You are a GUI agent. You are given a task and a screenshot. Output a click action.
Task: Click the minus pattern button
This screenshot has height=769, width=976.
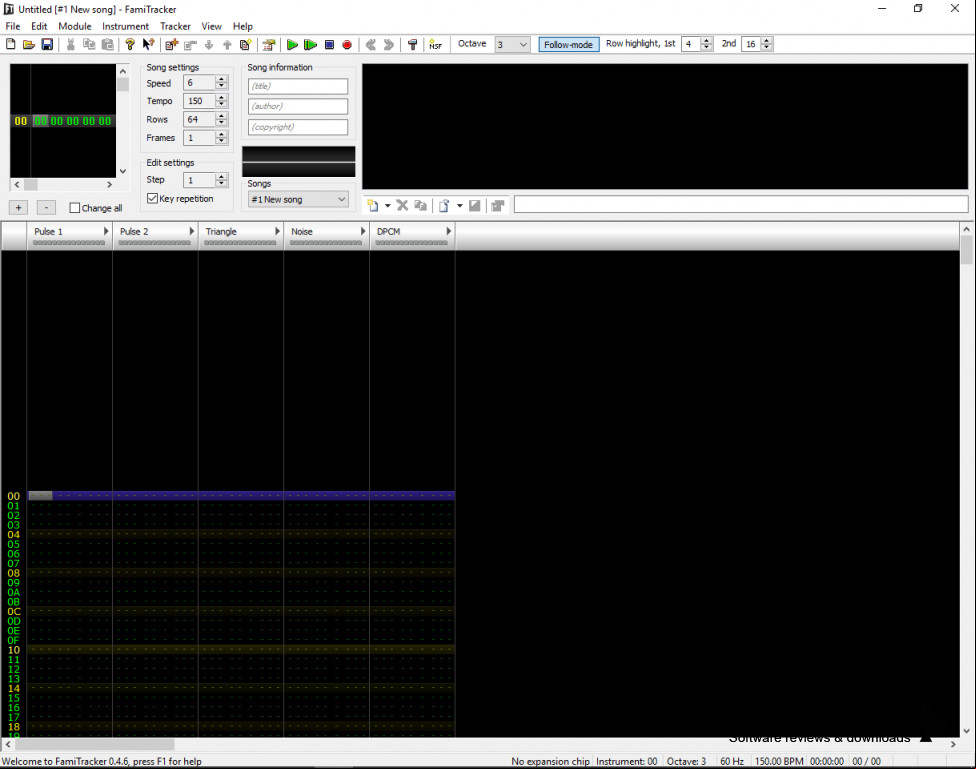(x=46, y=208)
